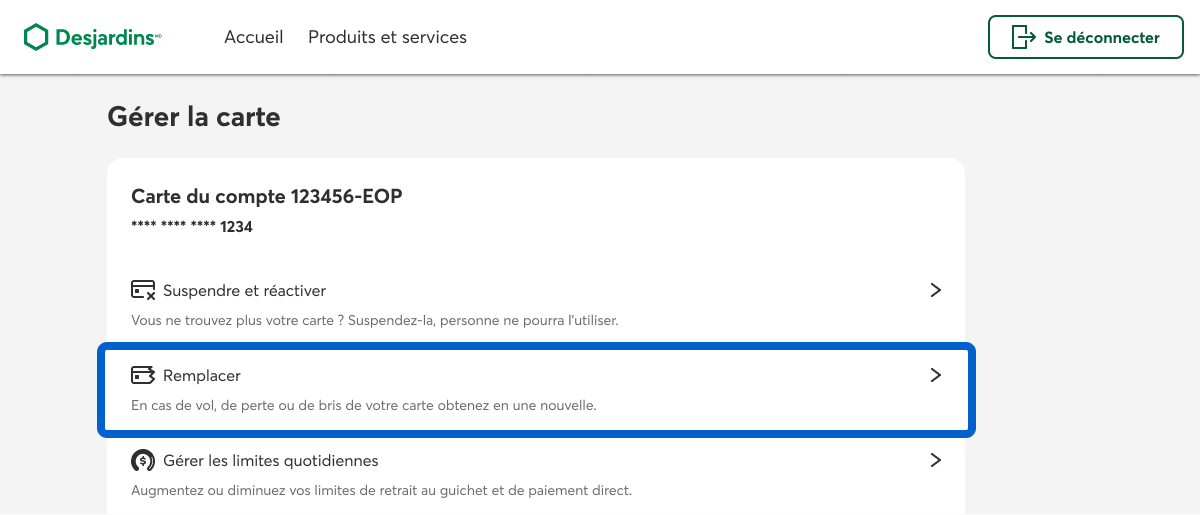Open the Remplacer row chevron arrow
Viewport: 1200px width, 515px height.
(935, 376)
